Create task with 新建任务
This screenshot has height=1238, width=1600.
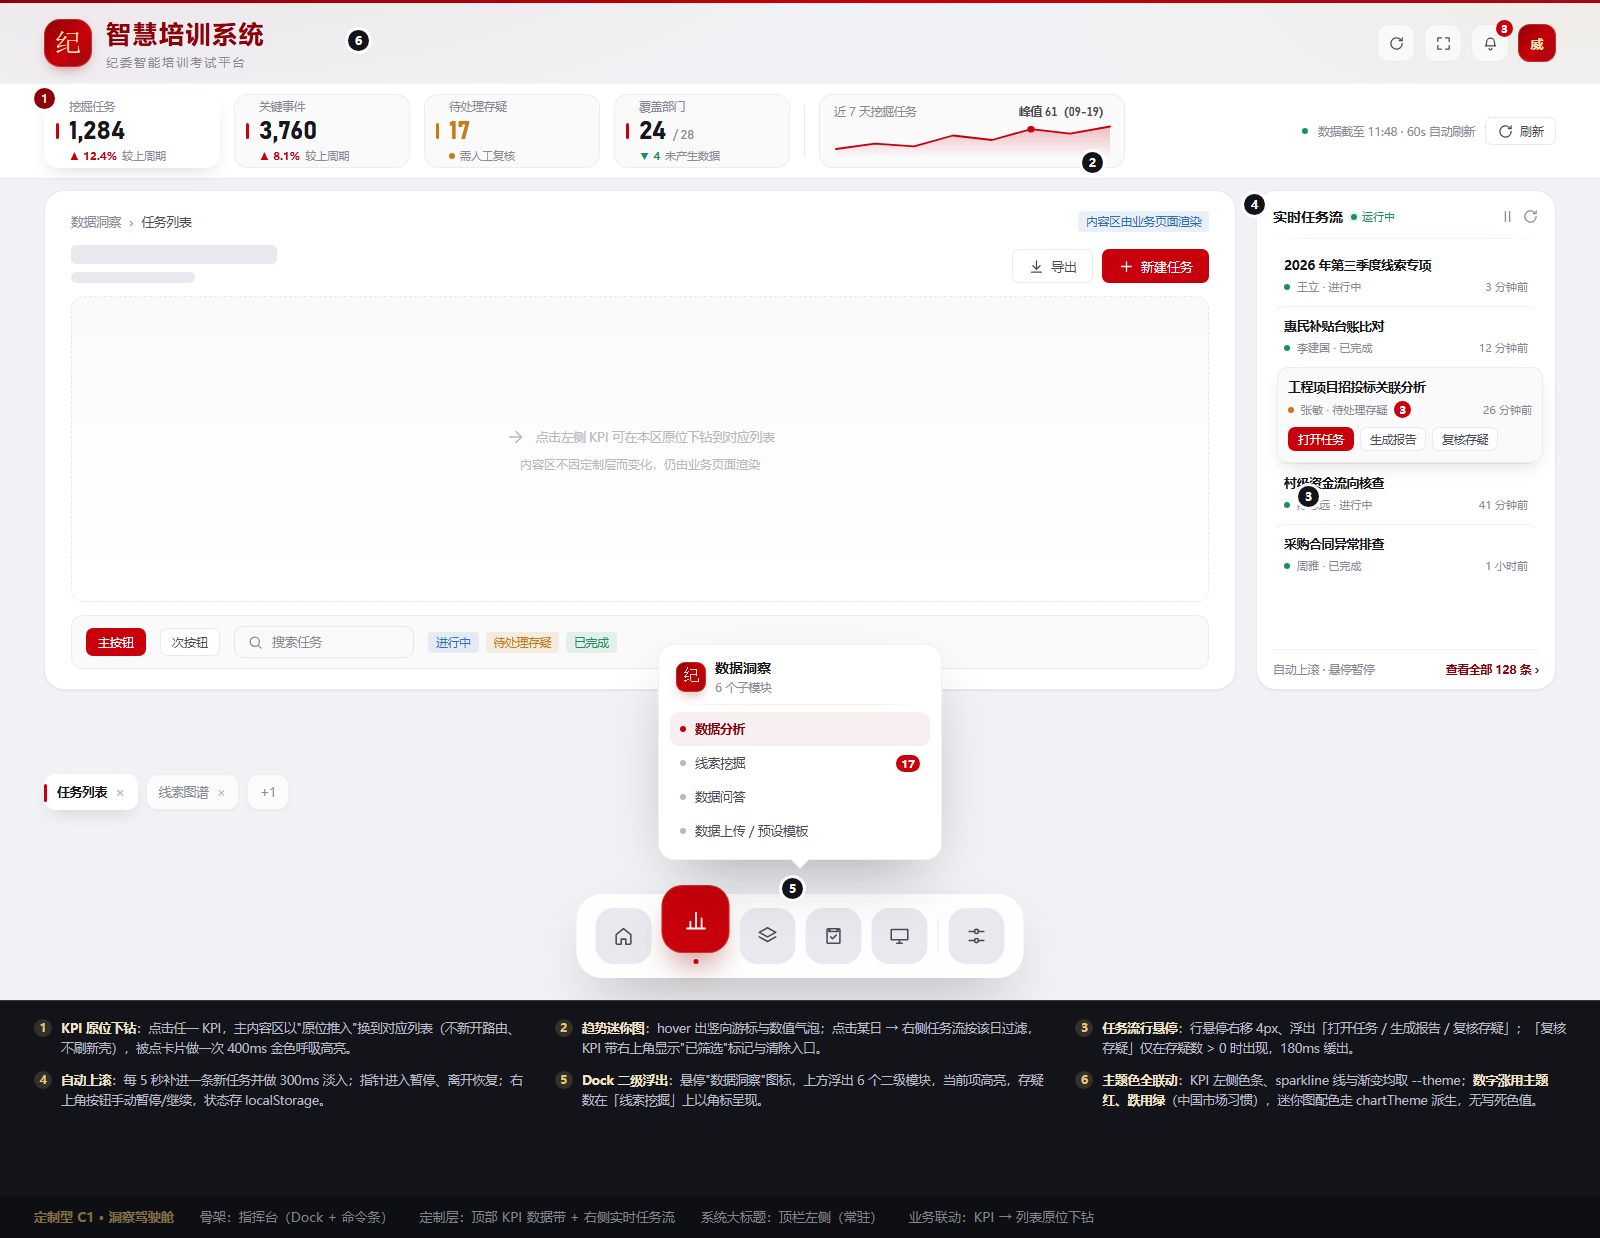1155,267
